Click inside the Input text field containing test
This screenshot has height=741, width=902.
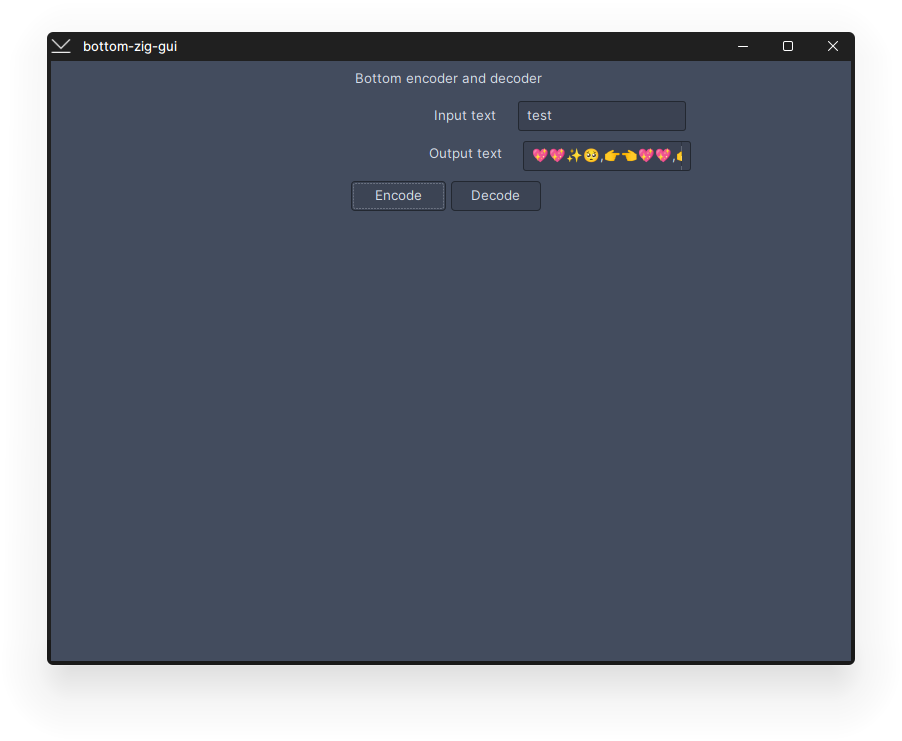(x=600, y=115)
